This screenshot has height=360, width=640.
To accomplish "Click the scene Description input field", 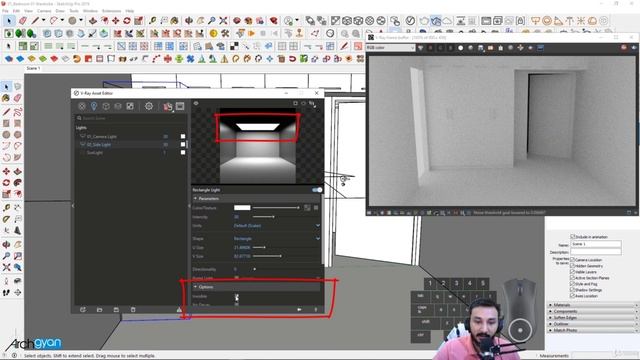I will (596, 252).
